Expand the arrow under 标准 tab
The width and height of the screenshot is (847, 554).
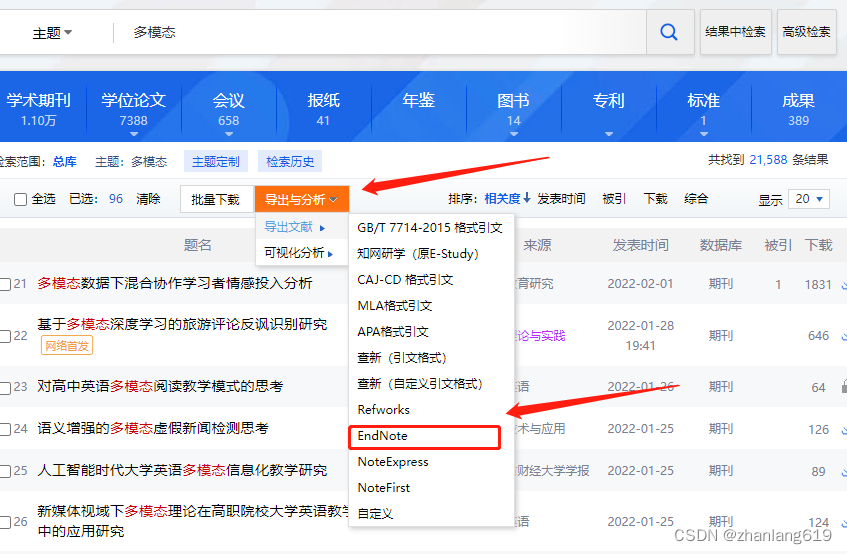pyautogui.click(x=703, y=134)
